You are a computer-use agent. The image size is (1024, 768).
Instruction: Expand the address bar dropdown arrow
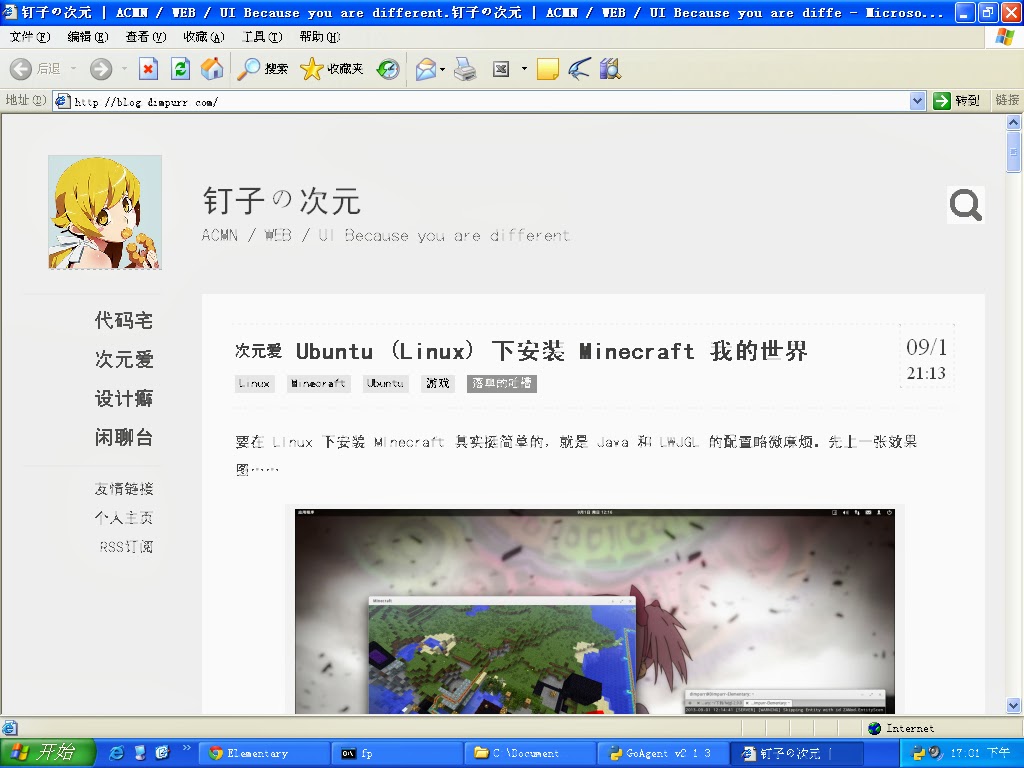pos(918,101)
